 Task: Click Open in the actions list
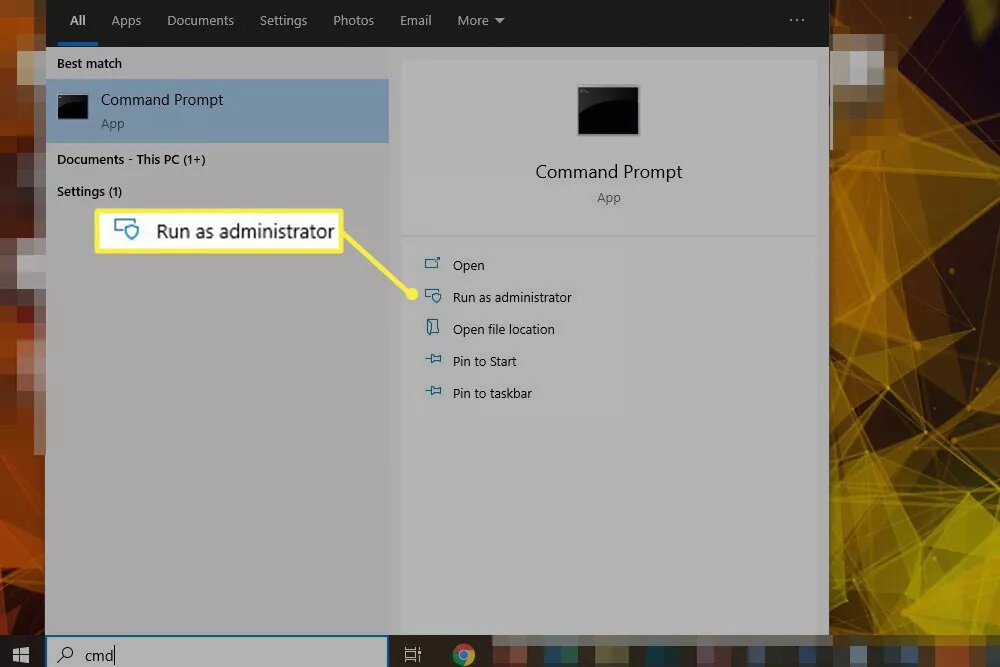click(x=468, y=265)
